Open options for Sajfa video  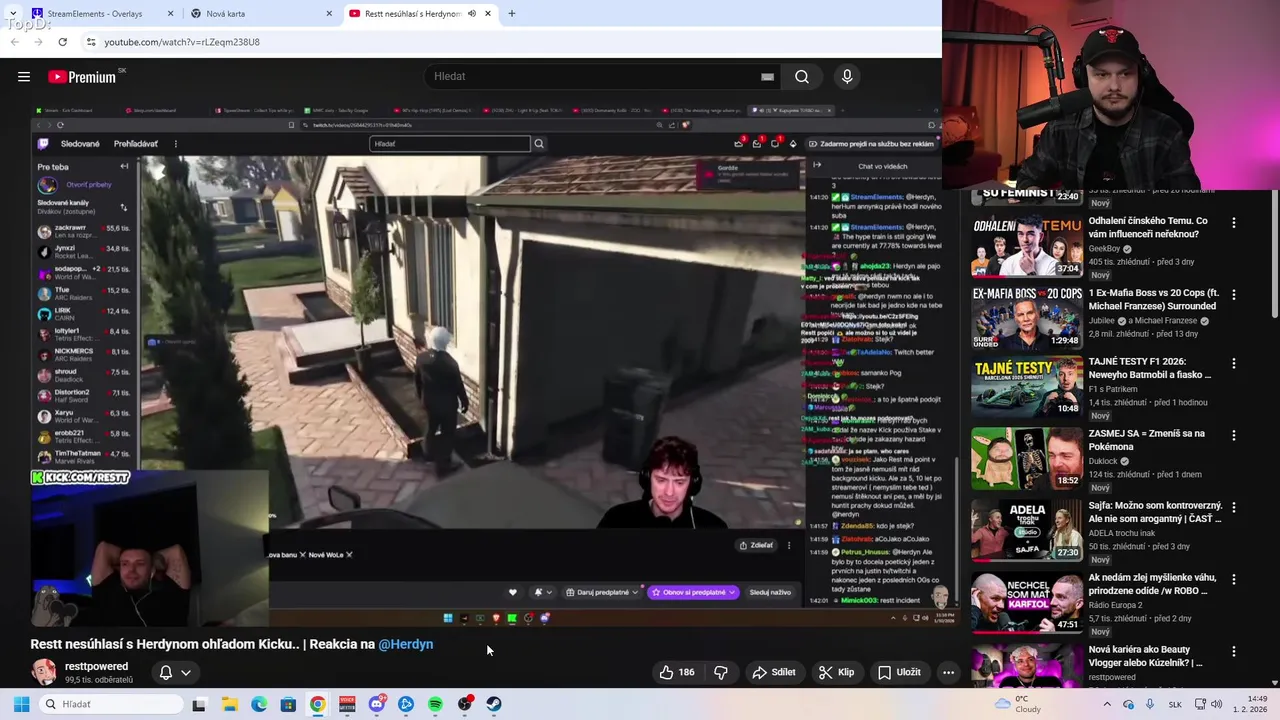point(1233,507)
